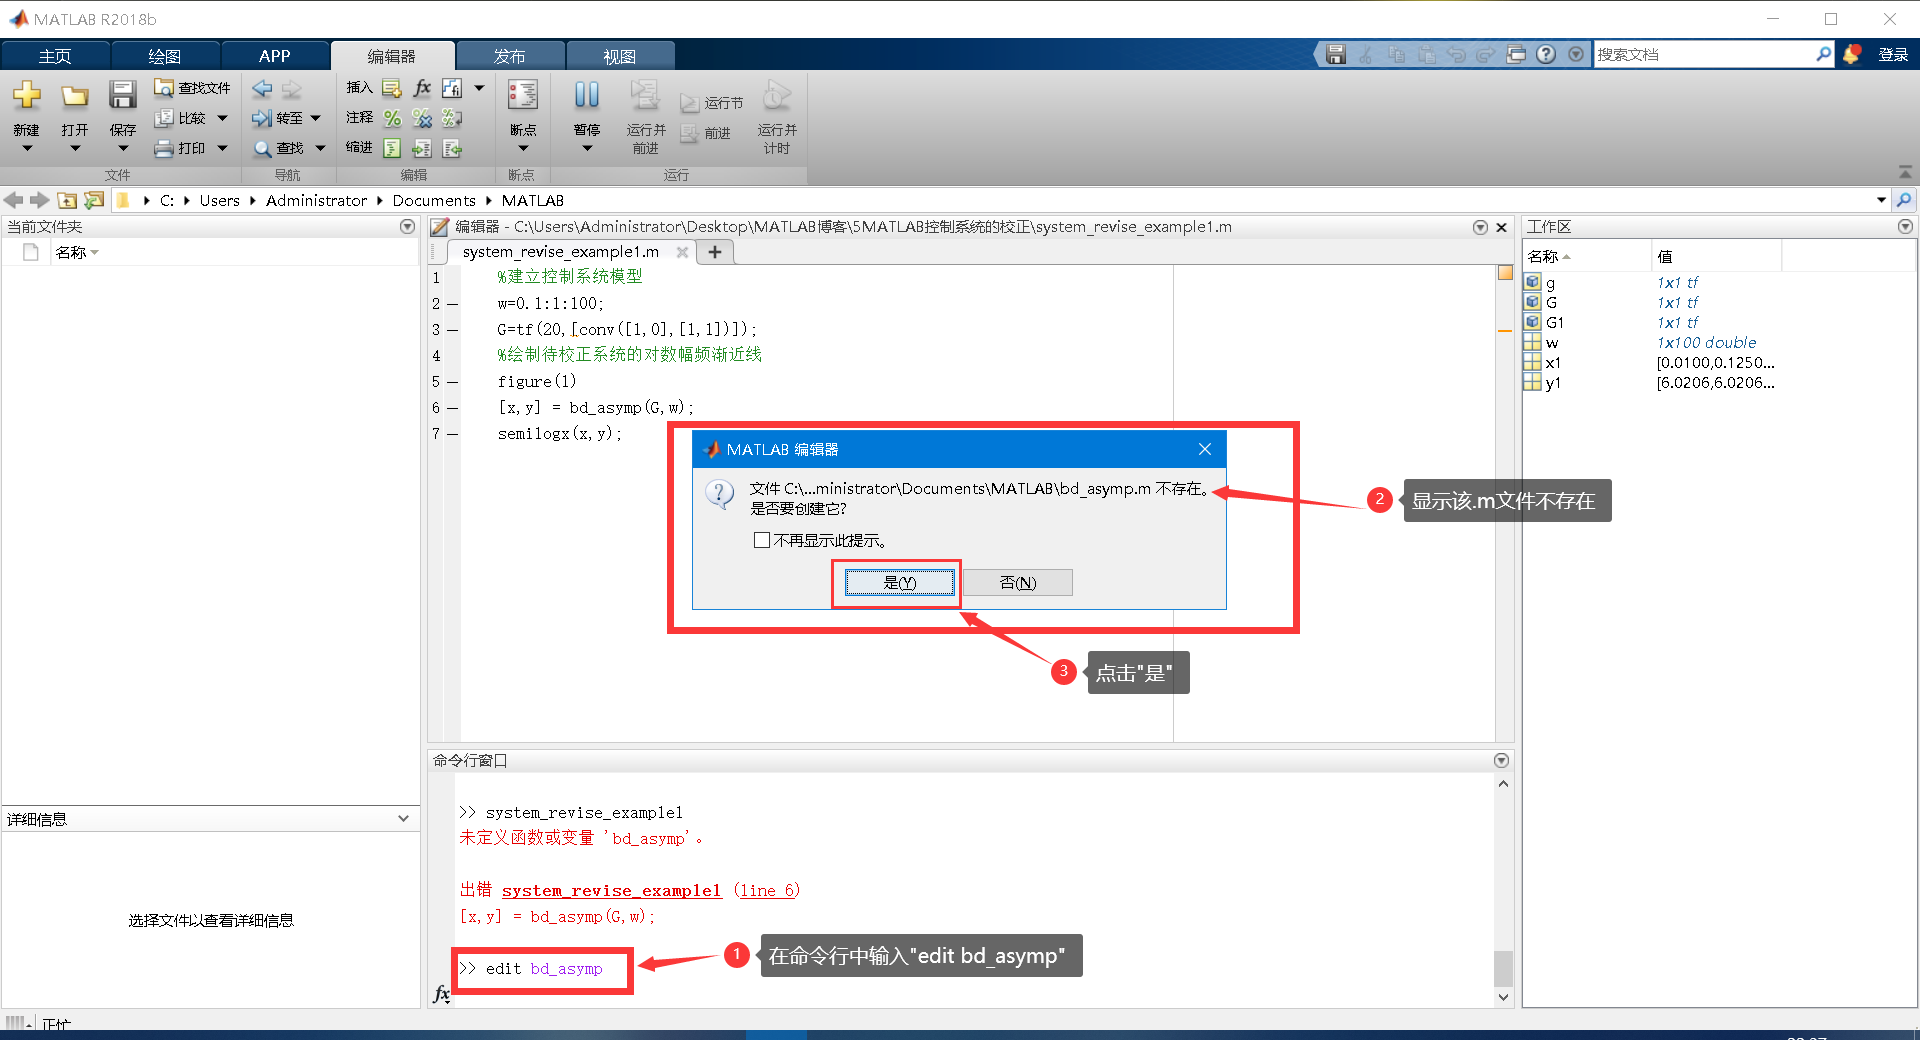This screenshot has width=1920, height=1040.
Task: Tick the 不再显示此提示 checkbox
Action: [x=762, y=540]
